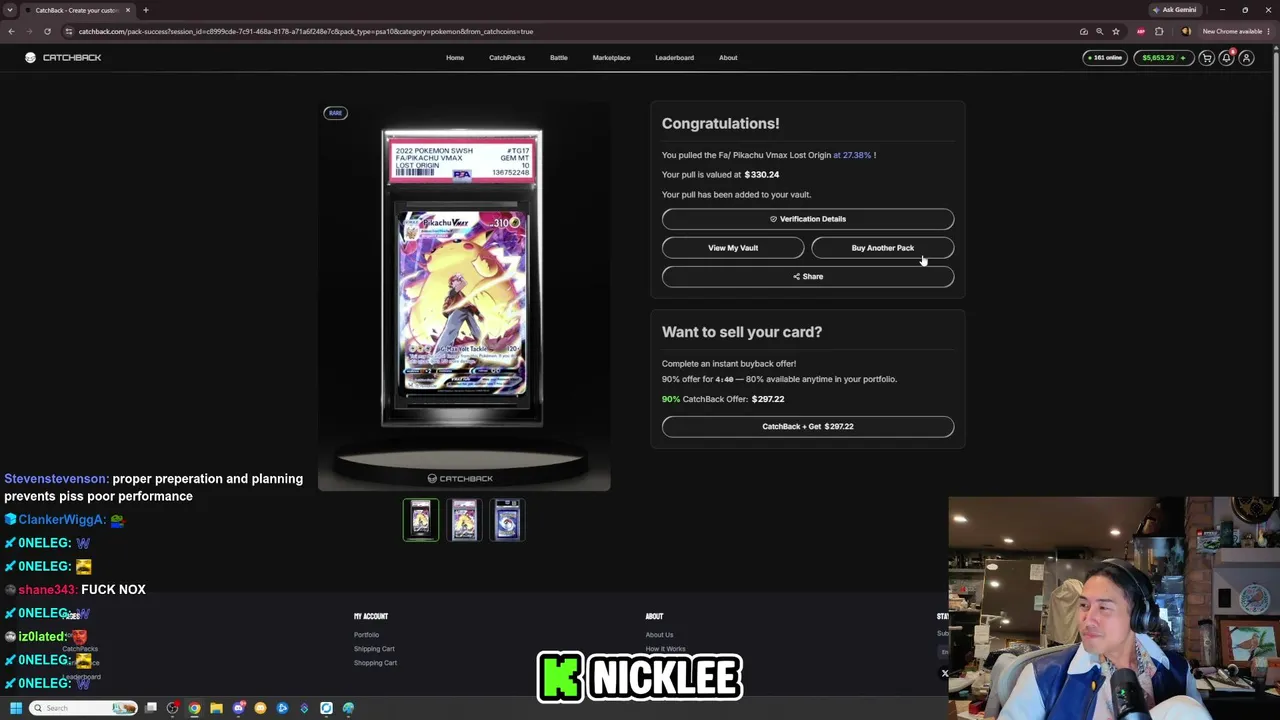Open the shopping cart icon
This screenshot has width=1280, height=720.
1207,58
